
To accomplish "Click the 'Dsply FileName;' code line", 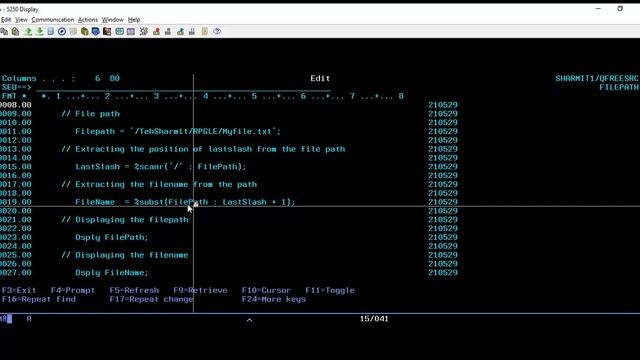I will 112,273.
